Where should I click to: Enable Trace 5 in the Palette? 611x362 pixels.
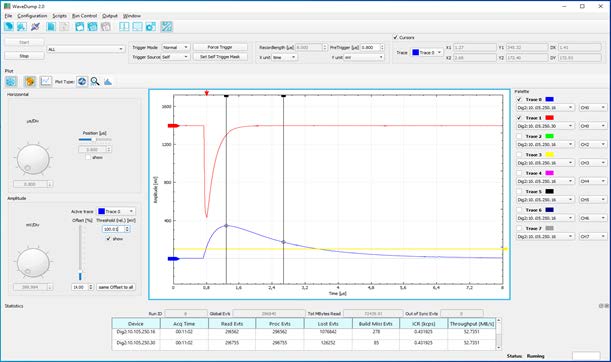pyautogui.click(x=519, y=191)
